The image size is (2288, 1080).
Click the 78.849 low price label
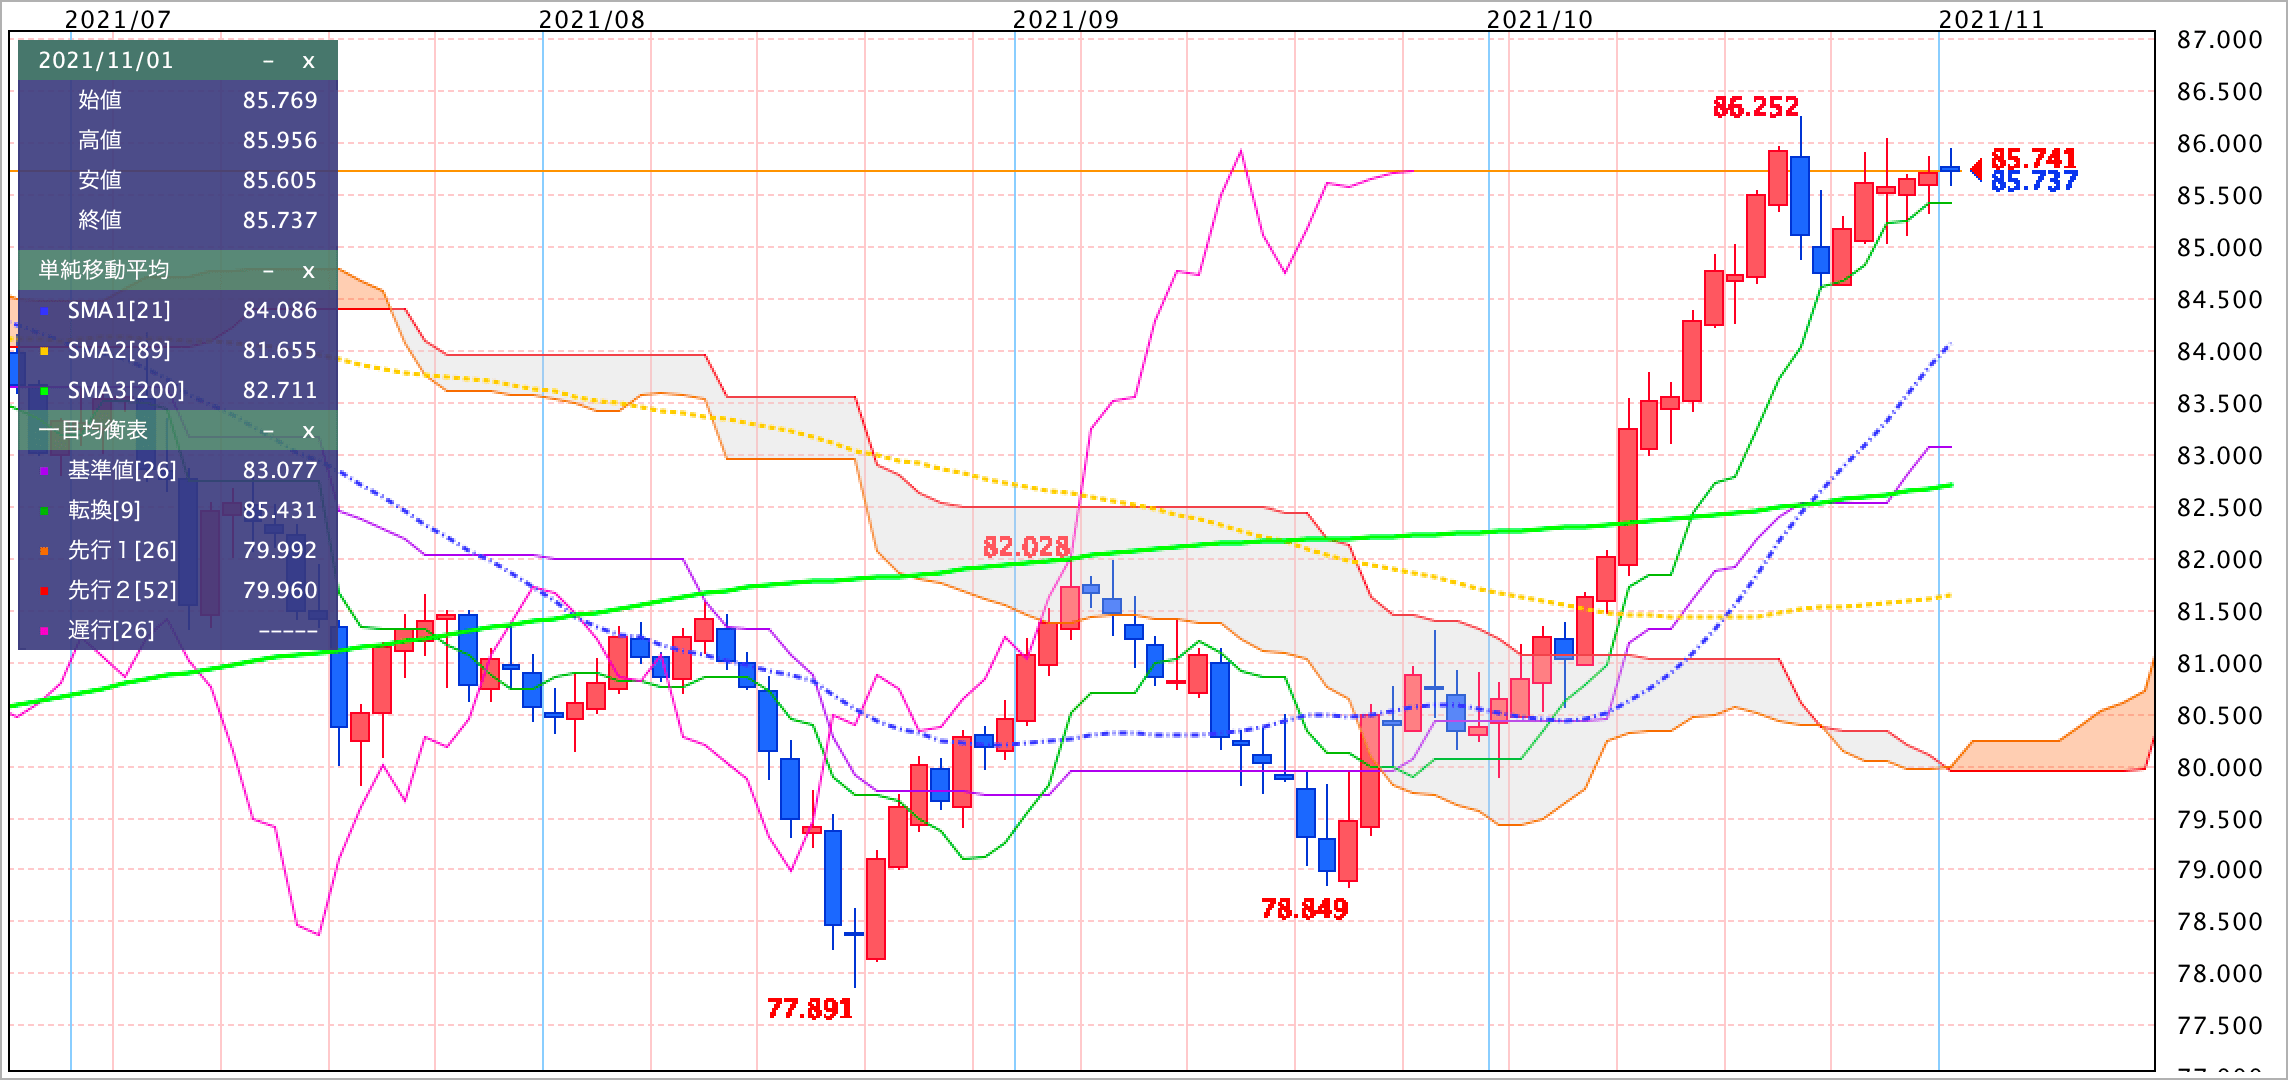1305,909
